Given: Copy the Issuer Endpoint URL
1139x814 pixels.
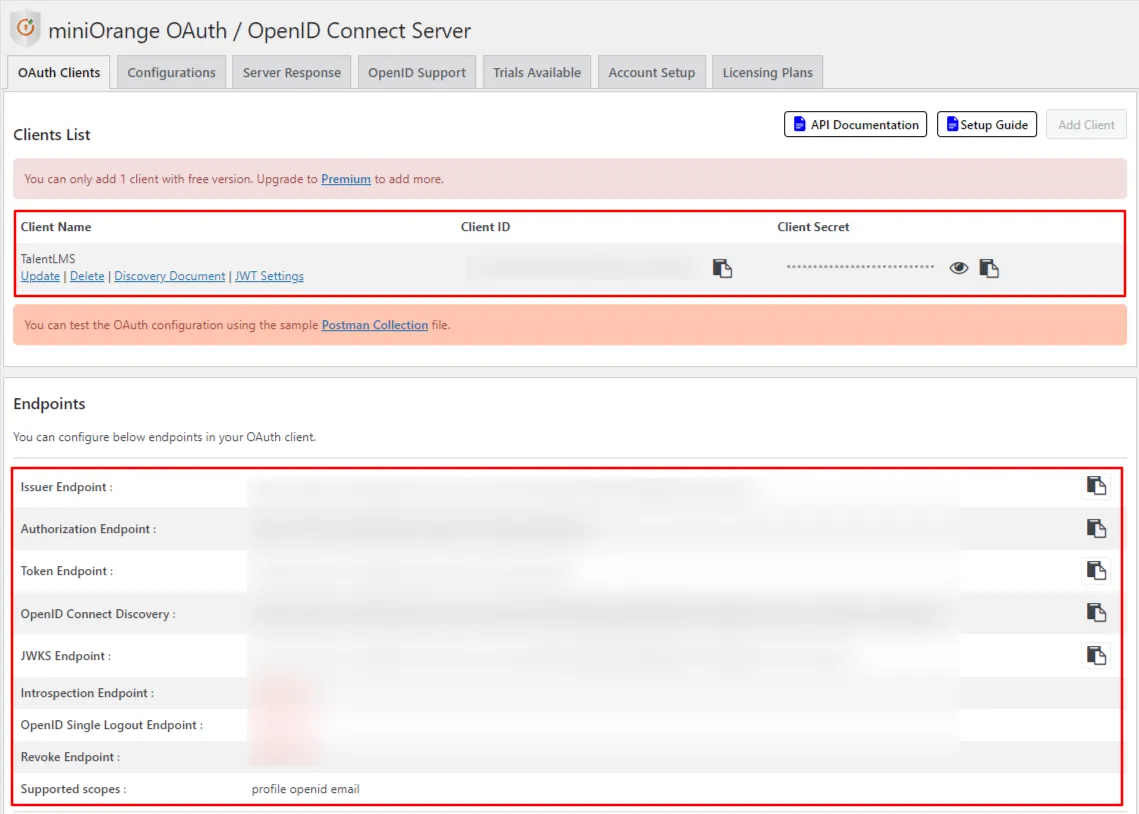Looking at the screenshot, I should (x=1096, y=486).
